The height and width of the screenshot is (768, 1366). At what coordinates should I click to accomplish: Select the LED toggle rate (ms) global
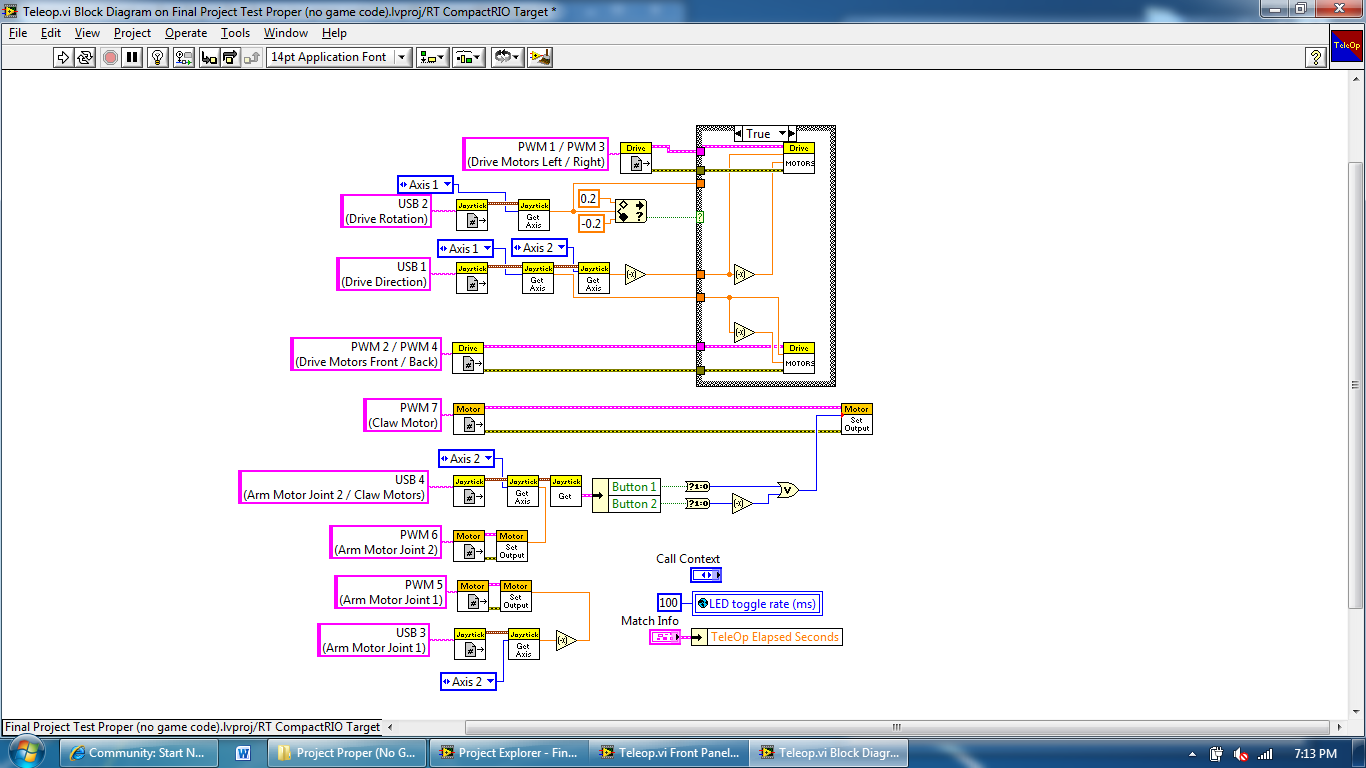(758, 603)
